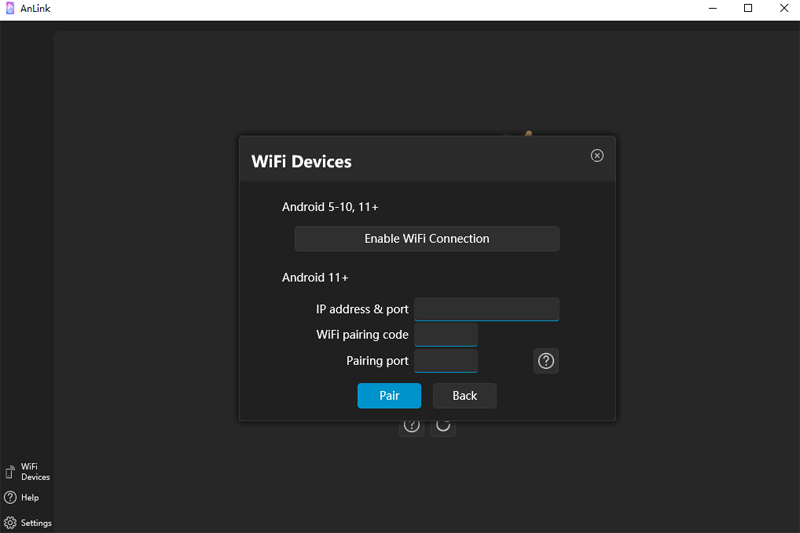Click the blue Pair button

pyautogui.click(x=389, y=395)
